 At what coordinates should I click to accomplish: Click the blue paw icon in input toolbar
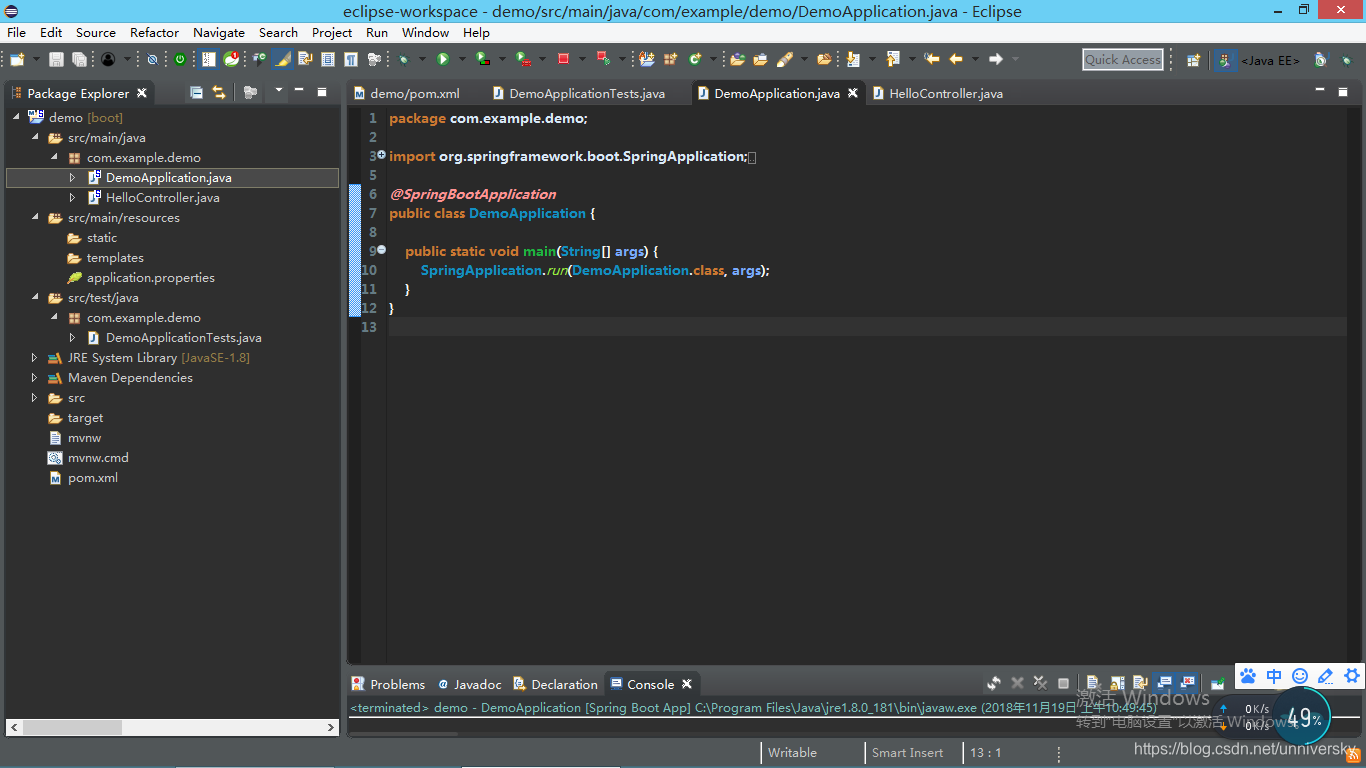1248,676
